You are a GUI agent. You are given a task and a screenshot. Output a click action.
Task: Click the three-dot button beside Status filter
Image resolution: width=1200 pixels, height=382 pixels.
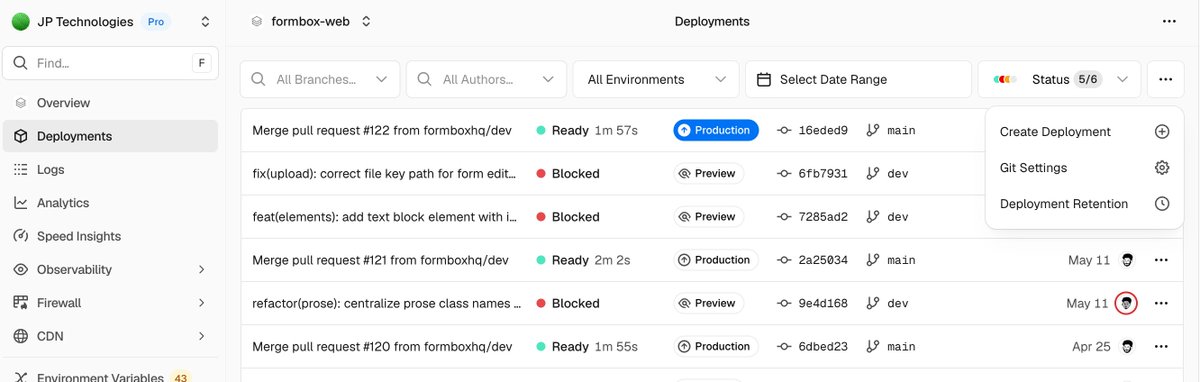tap(1166, 79)
